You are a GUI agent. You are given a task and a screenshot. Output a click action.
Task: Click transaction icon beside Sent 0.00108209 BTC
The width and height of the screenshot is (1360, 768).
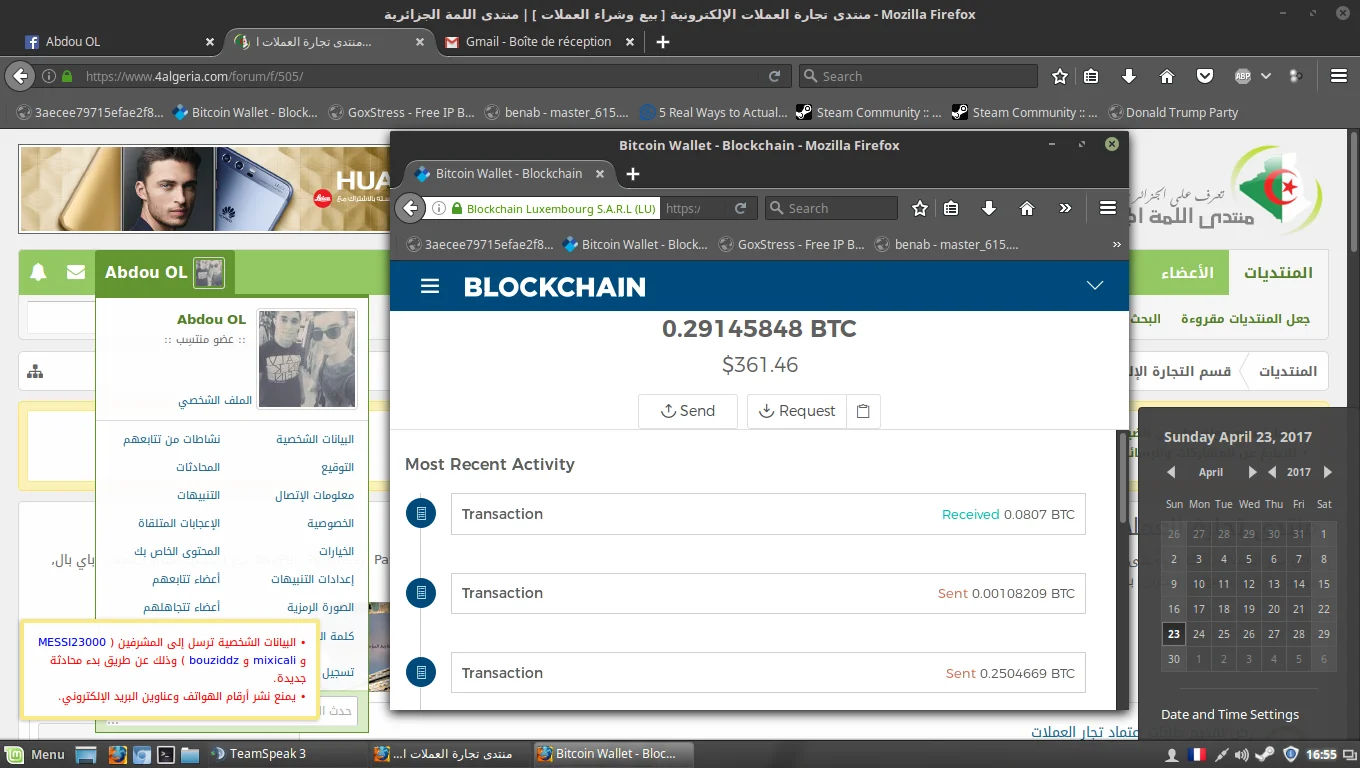coord(421,593)
